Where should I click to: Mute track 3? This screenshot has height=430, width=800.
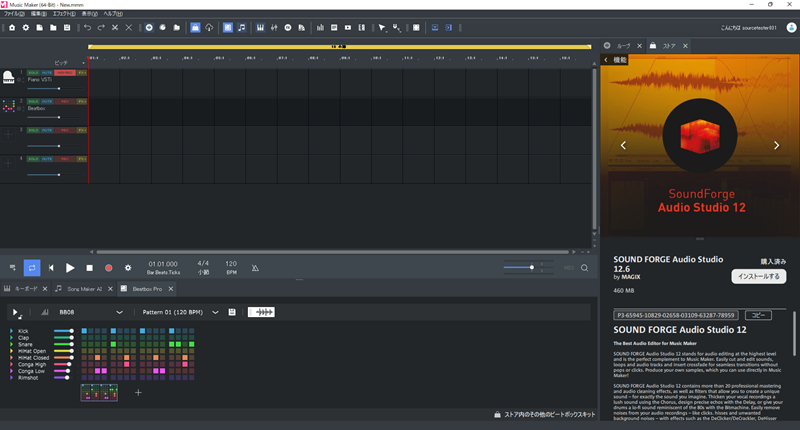[47, 130]
